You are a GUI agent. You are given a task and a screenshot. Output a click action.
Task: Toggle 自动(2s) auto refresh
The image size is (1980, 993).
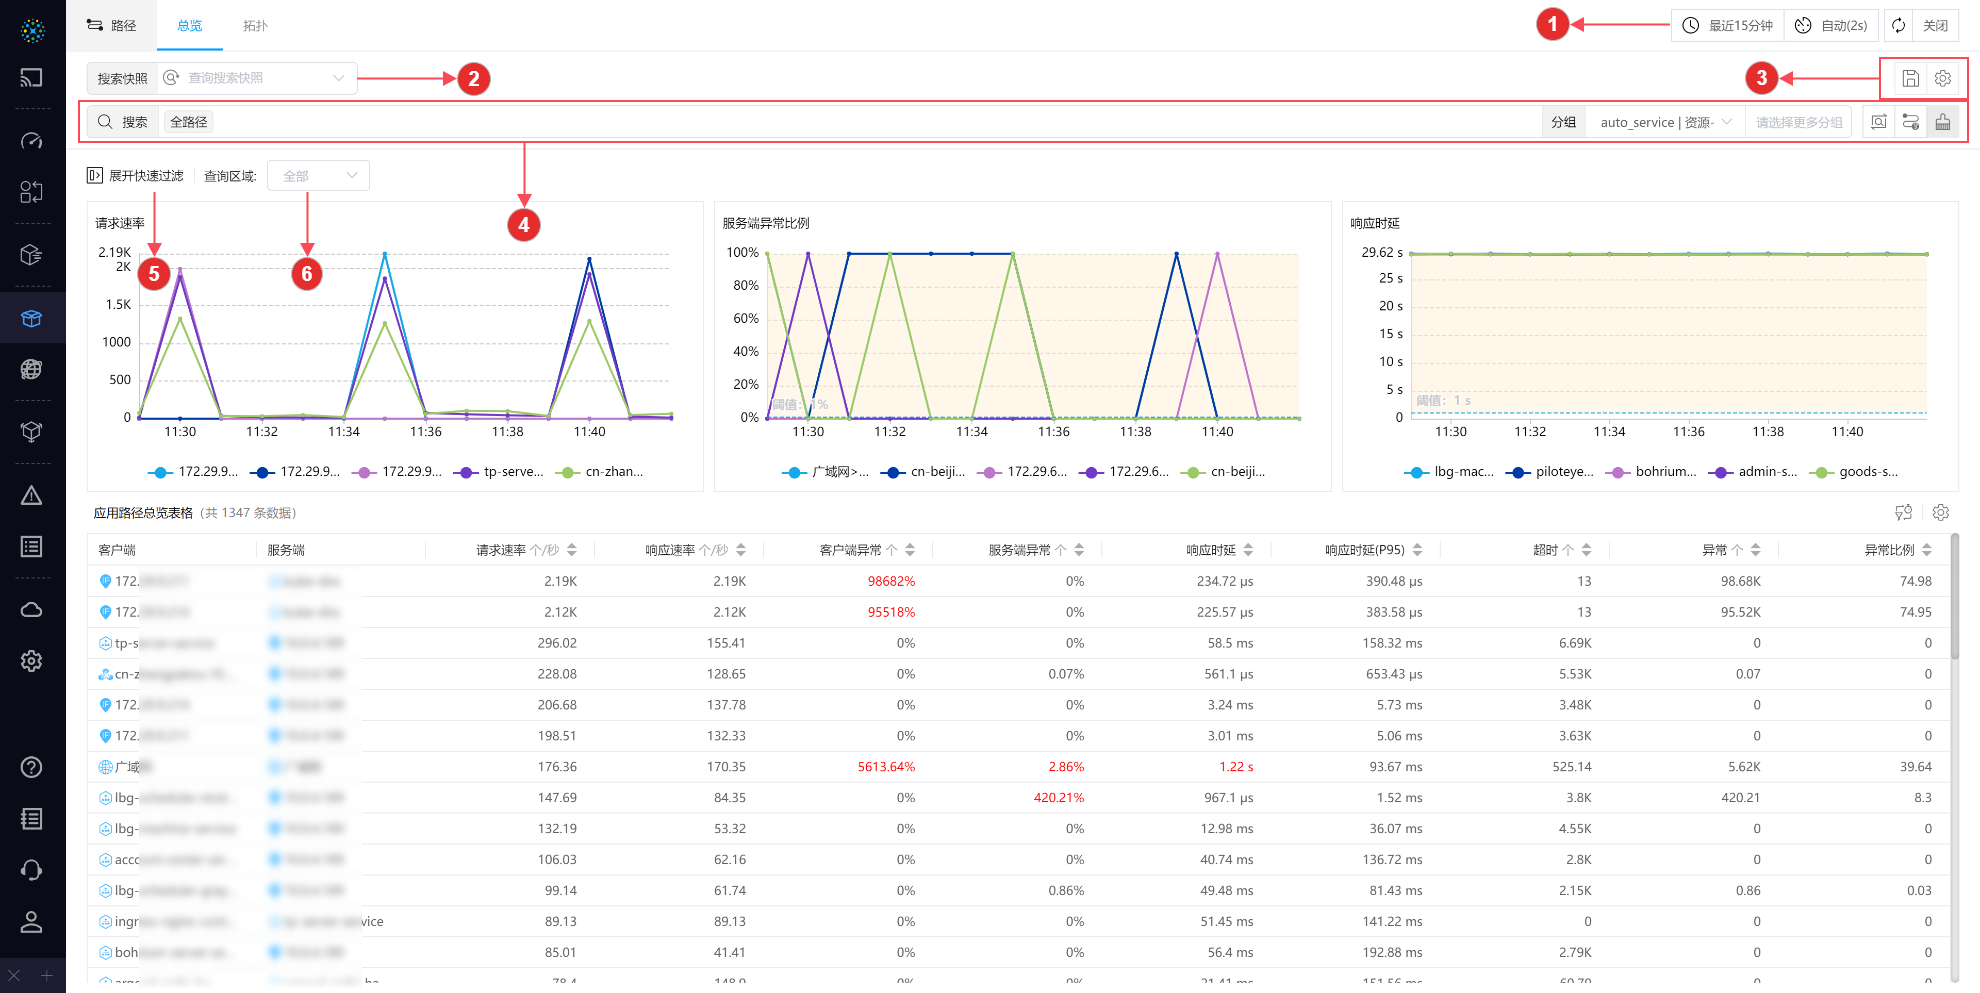click(x=1831, y=26)
